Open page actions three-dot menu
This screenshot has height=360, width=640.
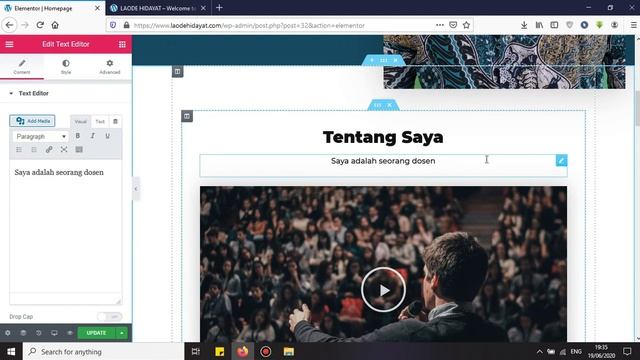pos(440,25)
